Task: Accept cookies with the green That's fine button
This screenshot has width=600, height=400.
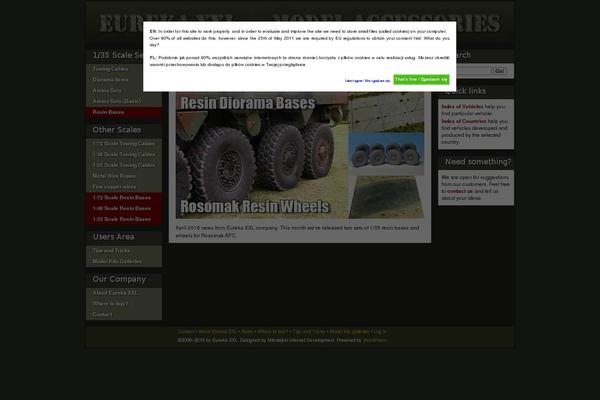Action: point(421,79)
